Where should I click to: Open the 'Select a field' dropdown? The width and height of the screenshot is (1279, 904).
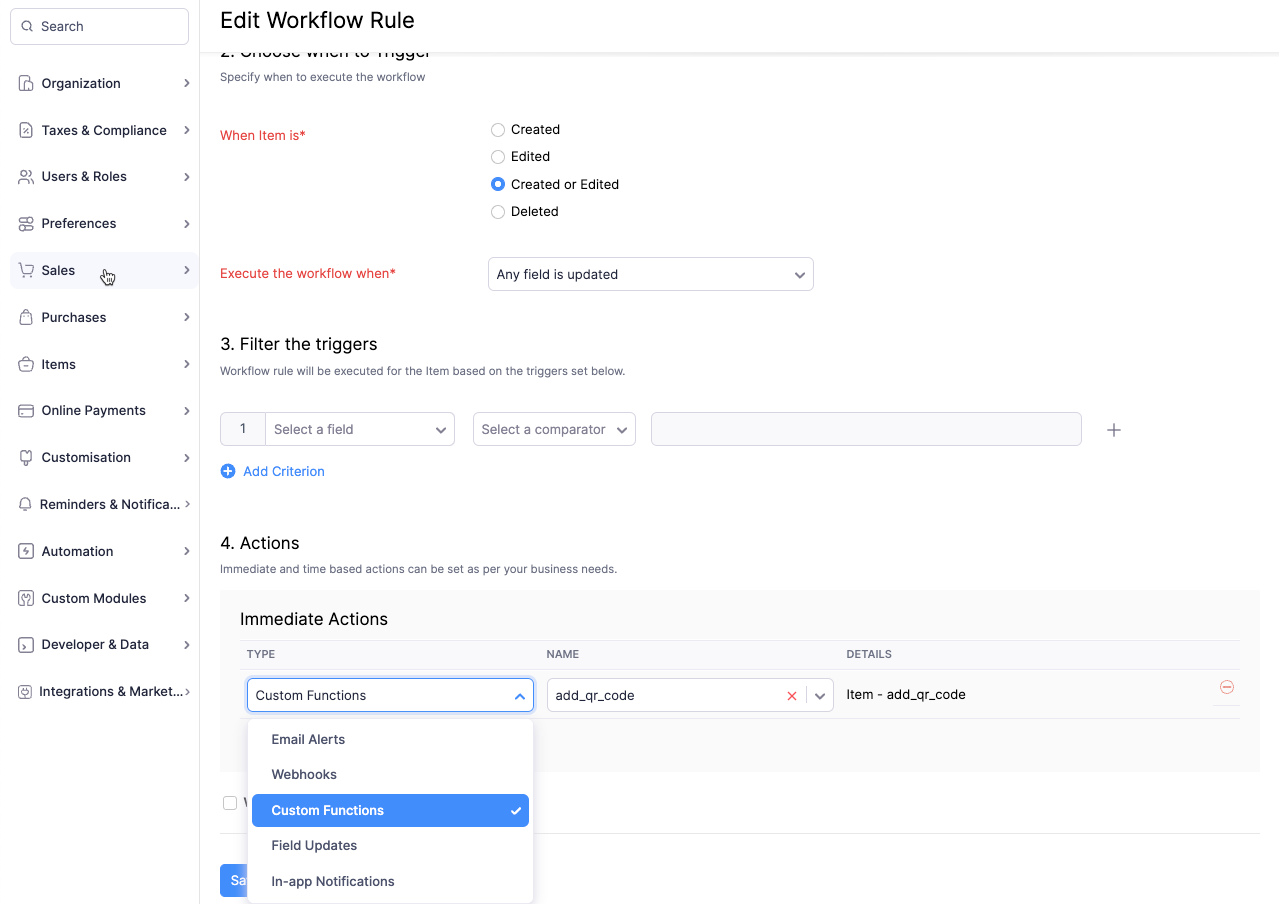tap(359, 429)
